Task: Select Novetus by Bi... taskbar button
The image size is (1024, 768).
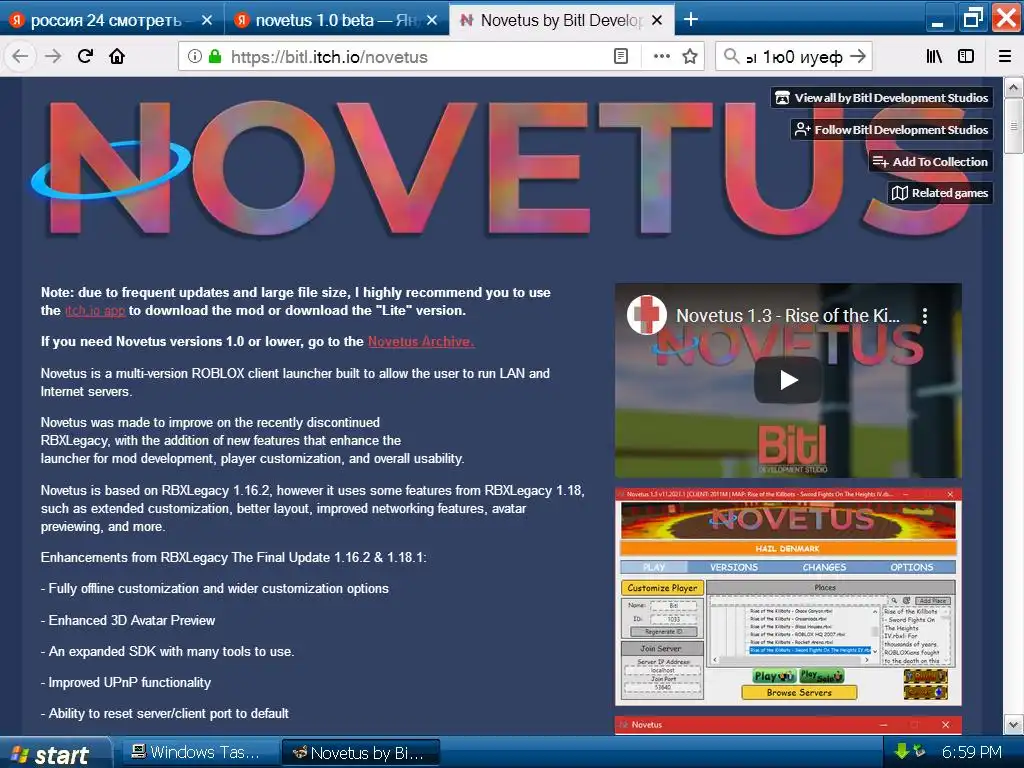Action: (x=360, y=753)
